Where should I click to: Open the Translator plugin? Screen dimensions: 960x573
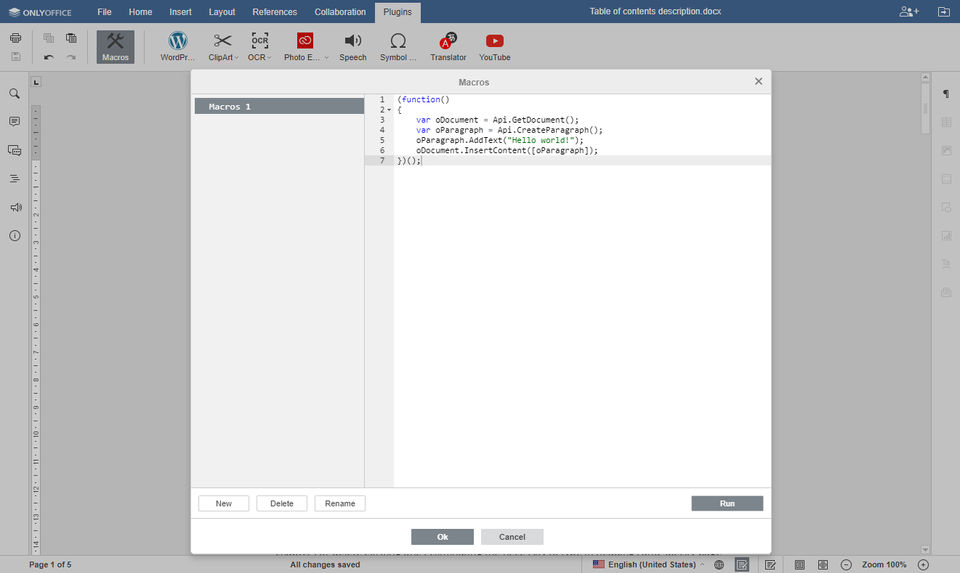point(448,46)
